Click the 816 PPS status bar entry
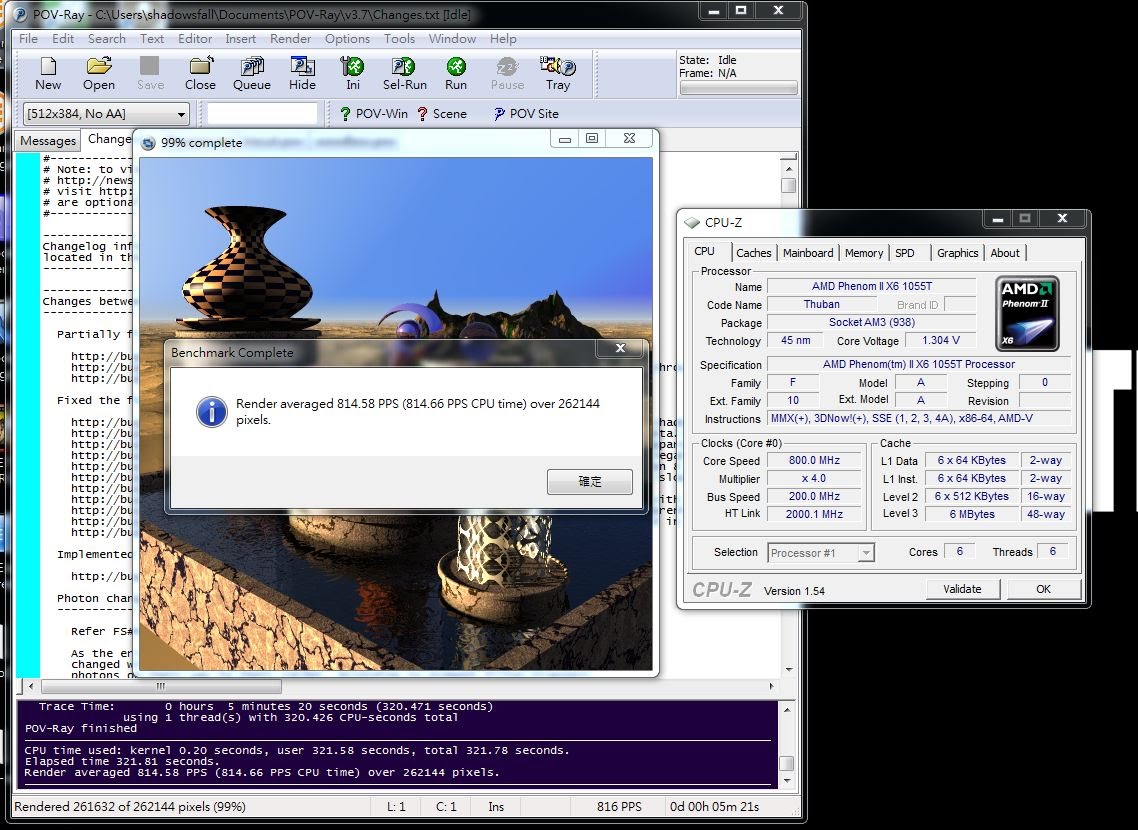 619,807
